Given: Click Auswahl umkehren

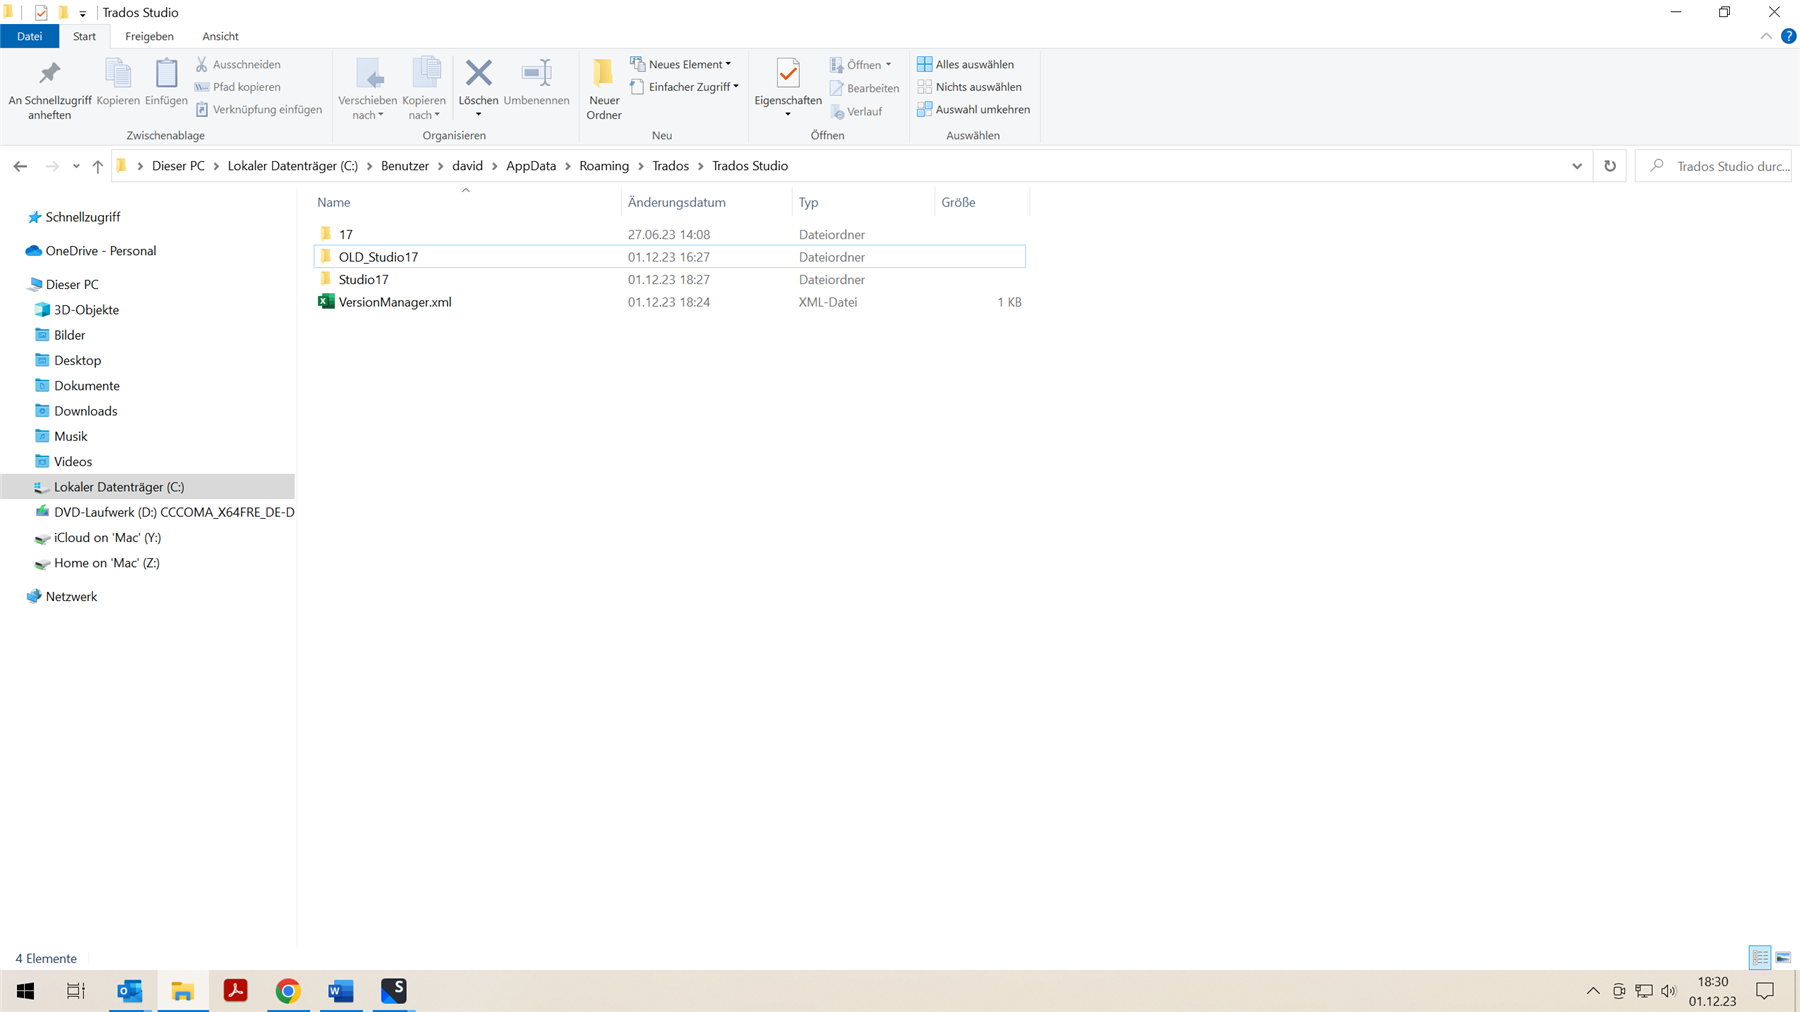Looking at the screenshot, I should point(974,109).
